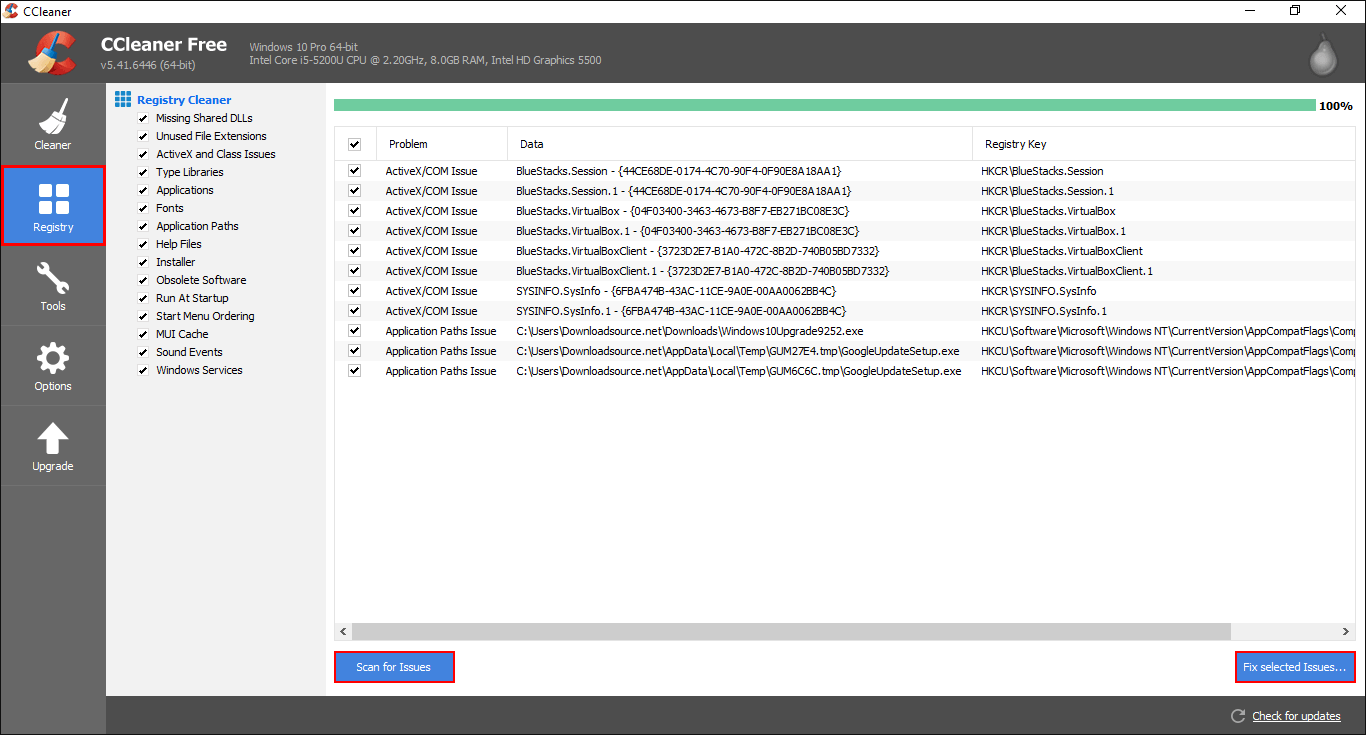Restore down the CCleaner window
This screenshot has width=1366, height=735.
(x=1295, y=11)
